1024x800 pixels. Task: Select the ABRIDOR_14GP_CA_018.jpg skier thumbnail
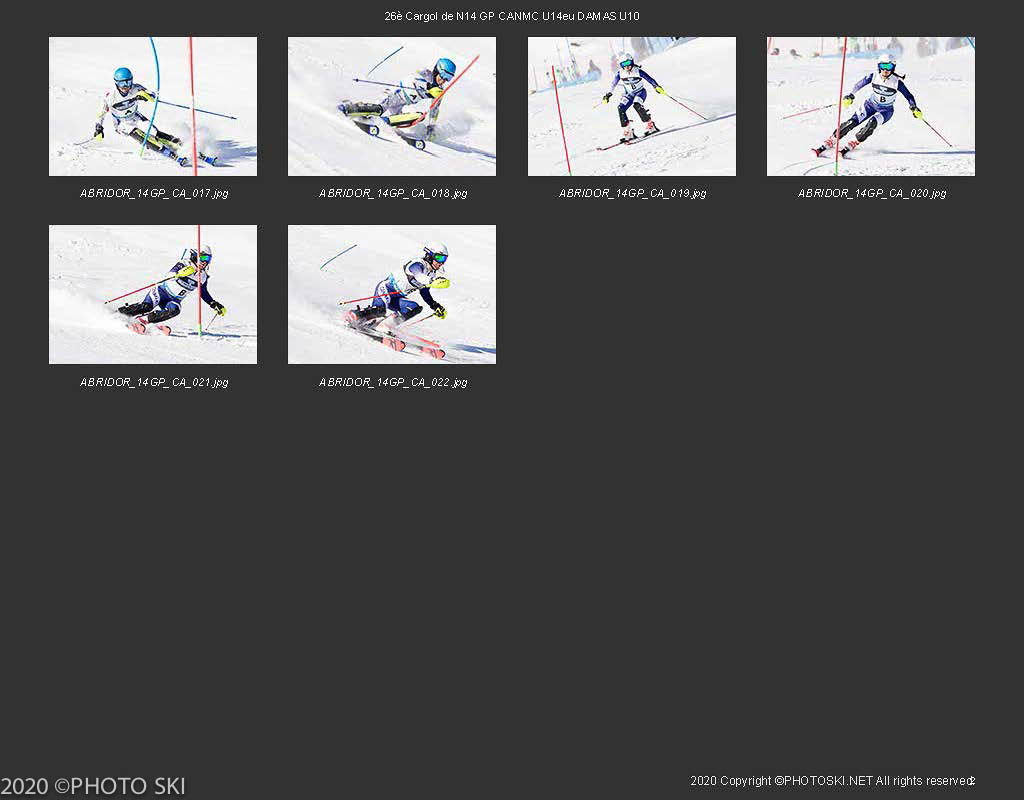pos(392,107)
